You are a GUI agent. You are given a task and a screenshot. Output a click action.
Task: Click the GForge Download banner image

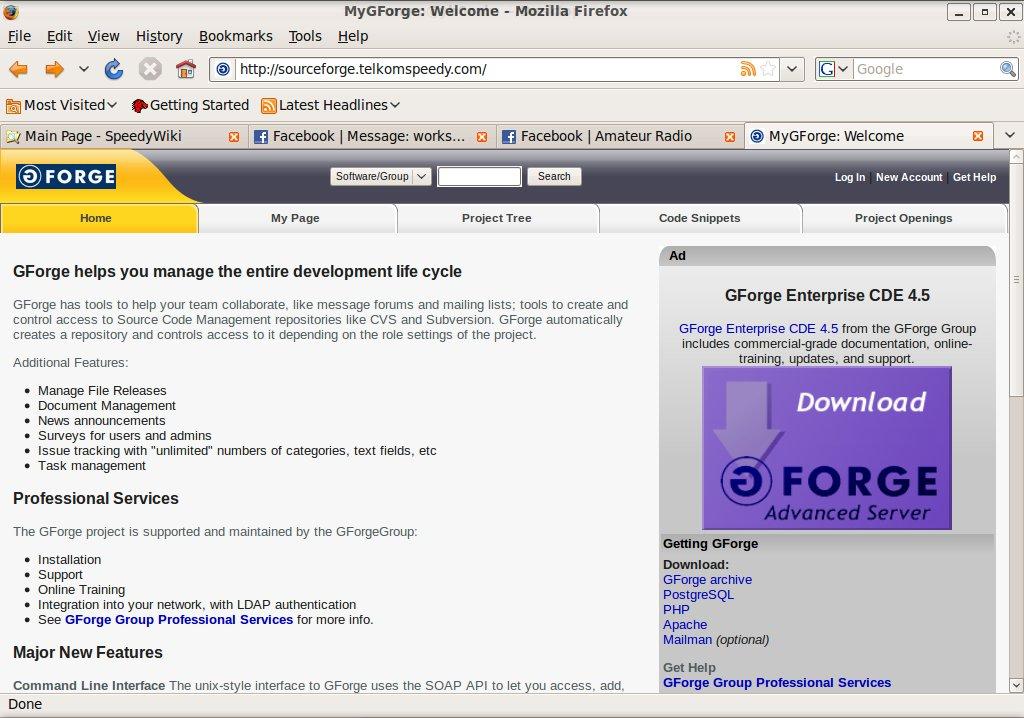click(x=826, y=447)
